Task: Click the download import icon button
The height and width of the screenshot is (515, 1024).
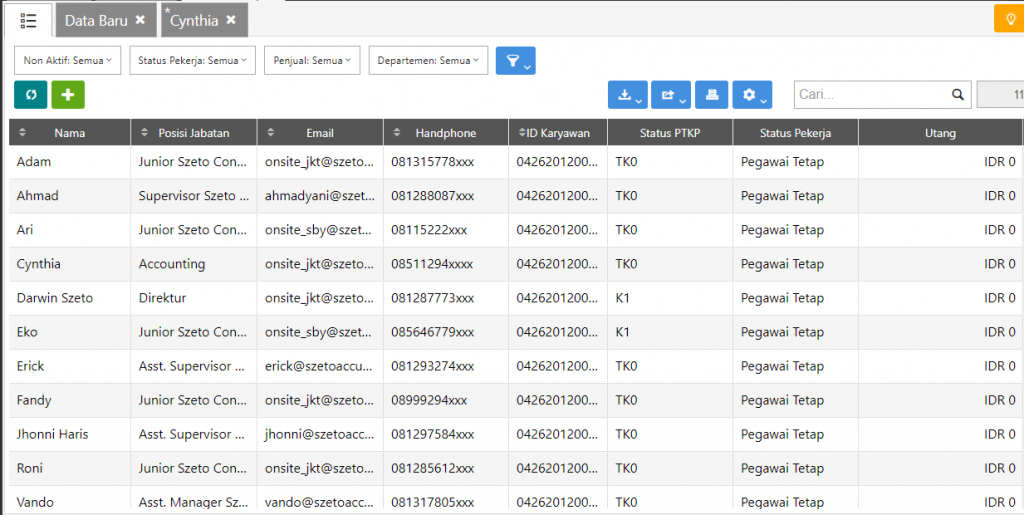Action: [627, 95]
